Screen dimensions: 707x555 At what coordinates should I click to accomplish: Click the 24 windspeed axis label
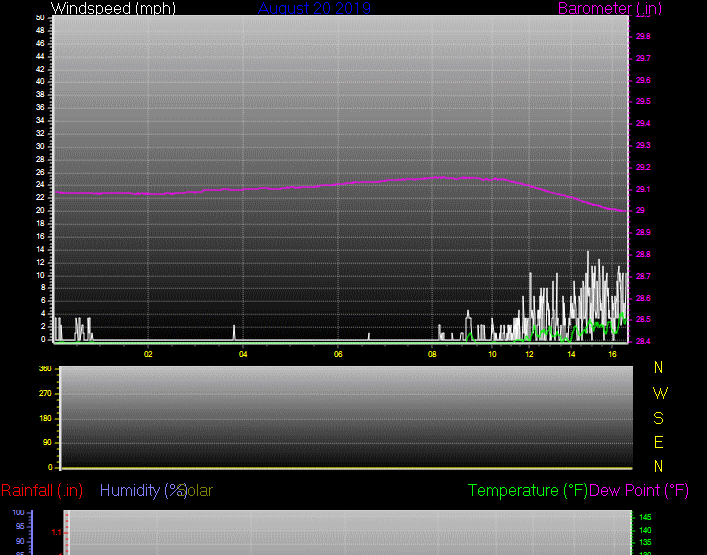pyautogui.click(x=40, y=185)
